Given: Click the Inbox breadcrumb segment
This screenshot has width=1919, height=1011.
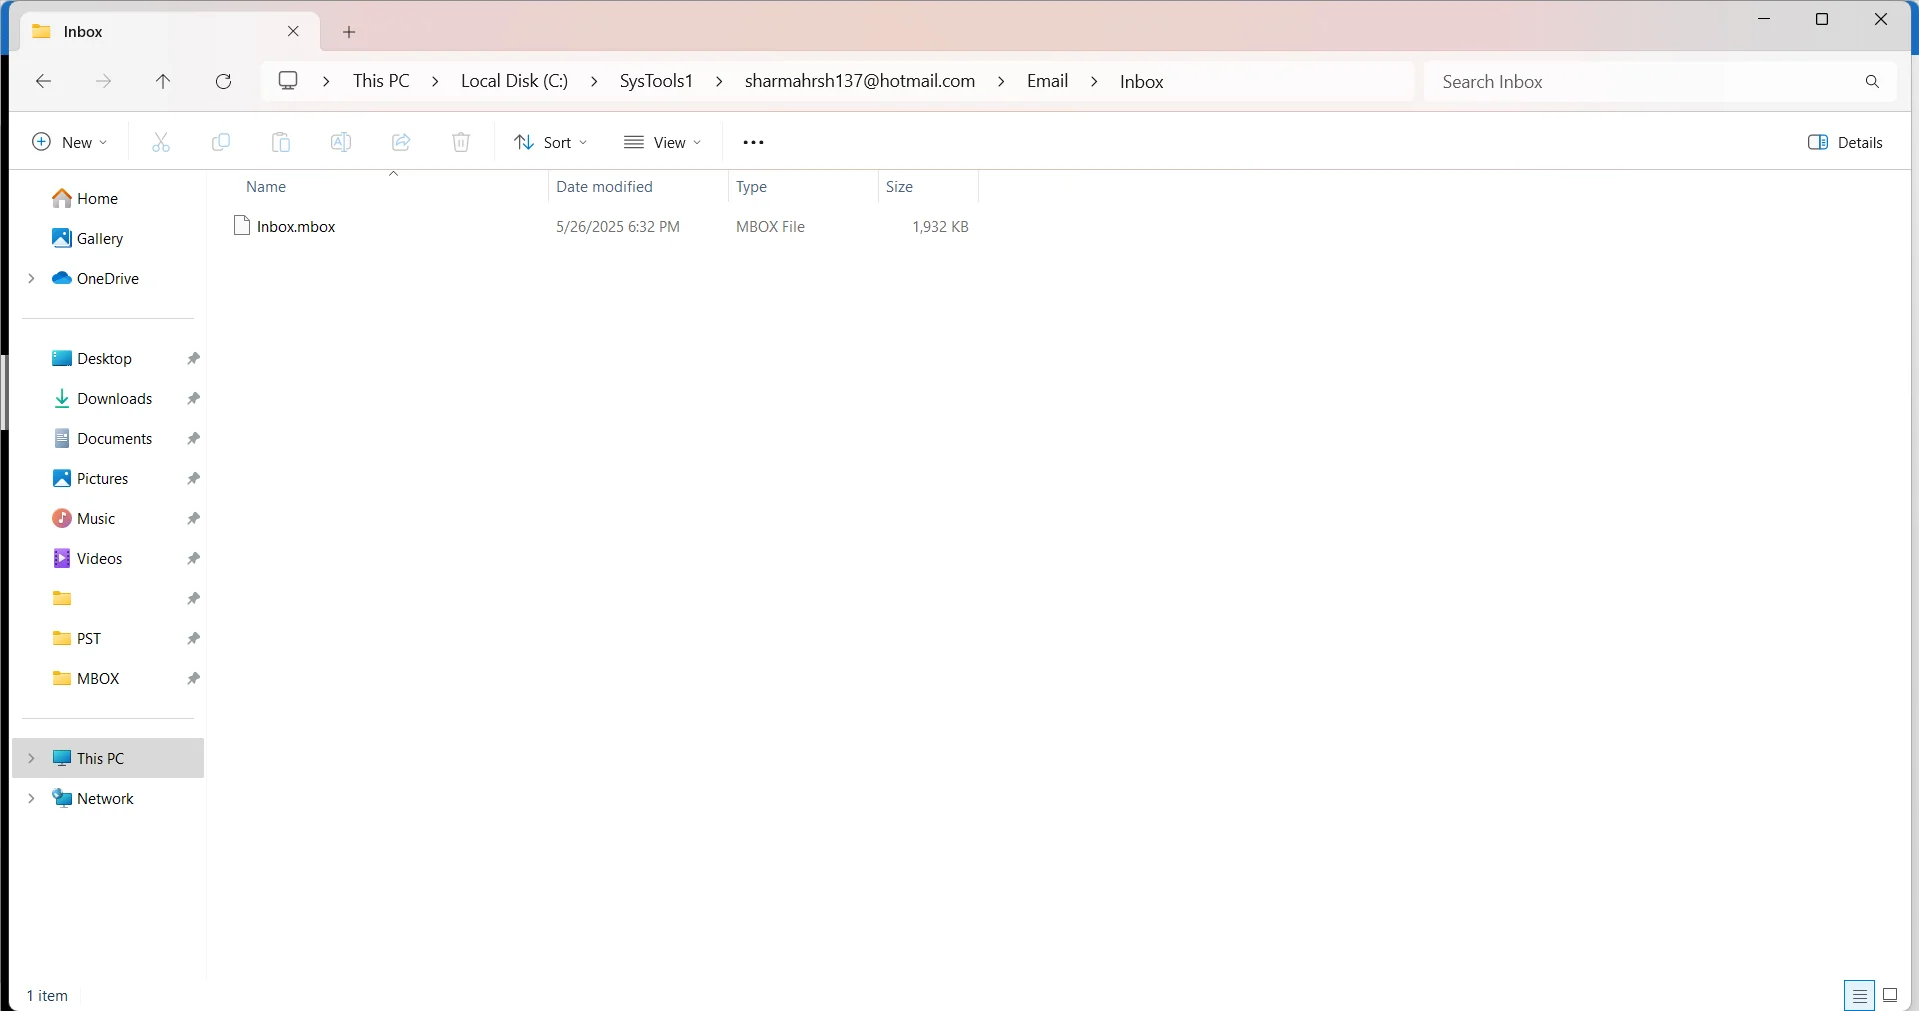Looking at the screenshot, I should [1141, 81].
